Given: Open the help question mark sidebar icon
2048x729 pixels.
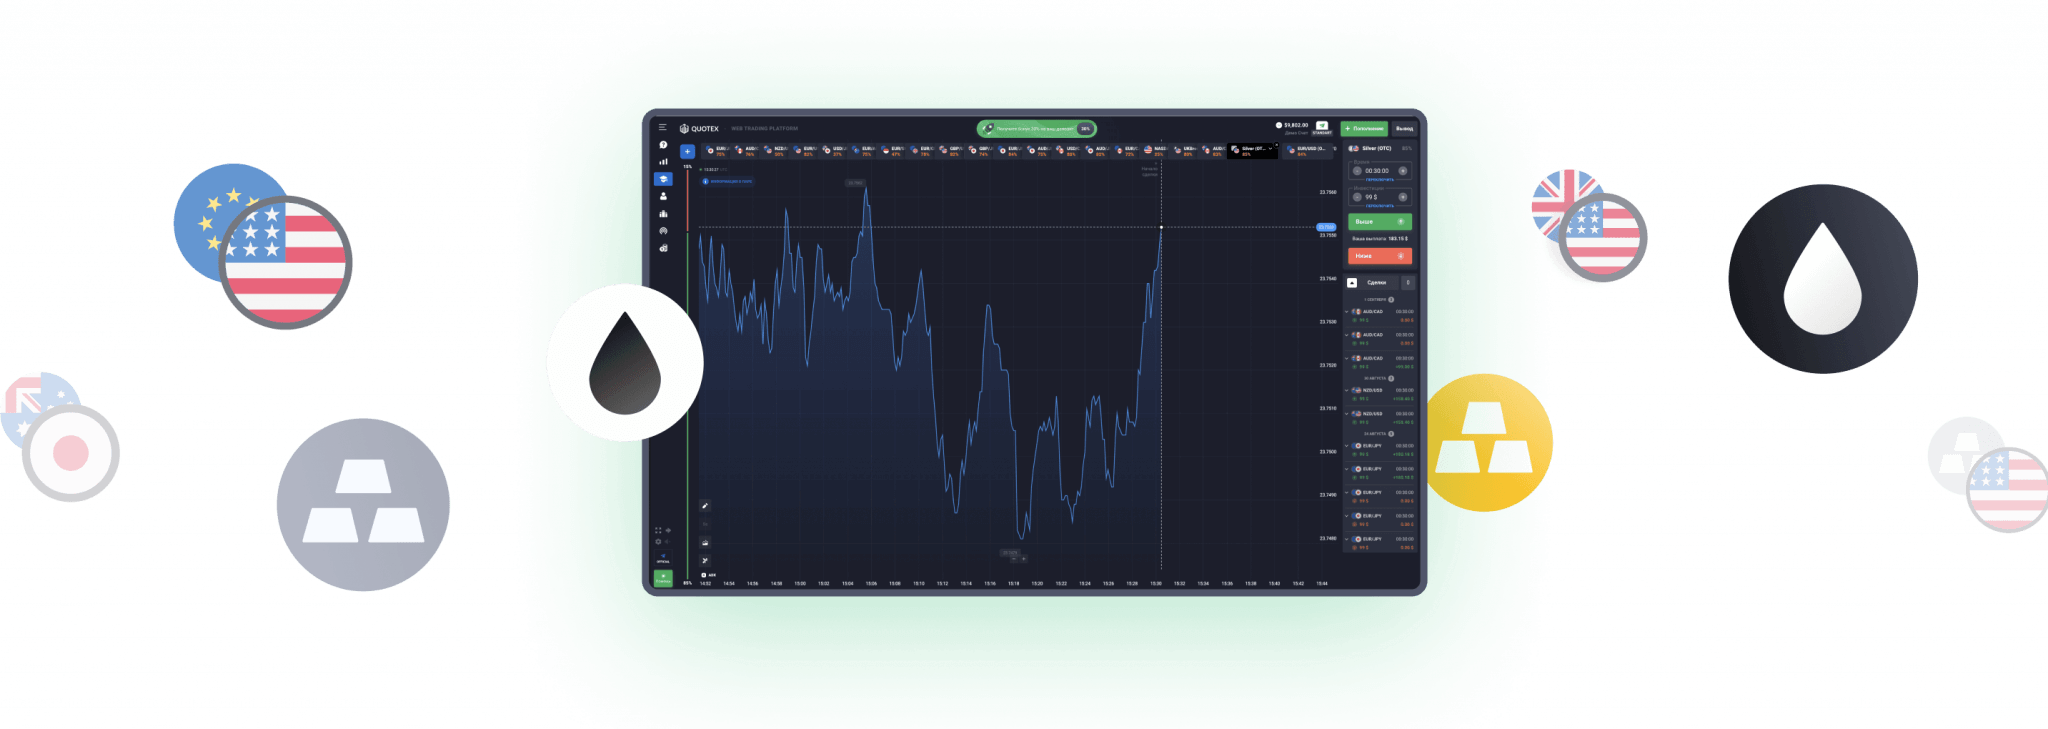Looking at the screenshot, I should [663, 145].
